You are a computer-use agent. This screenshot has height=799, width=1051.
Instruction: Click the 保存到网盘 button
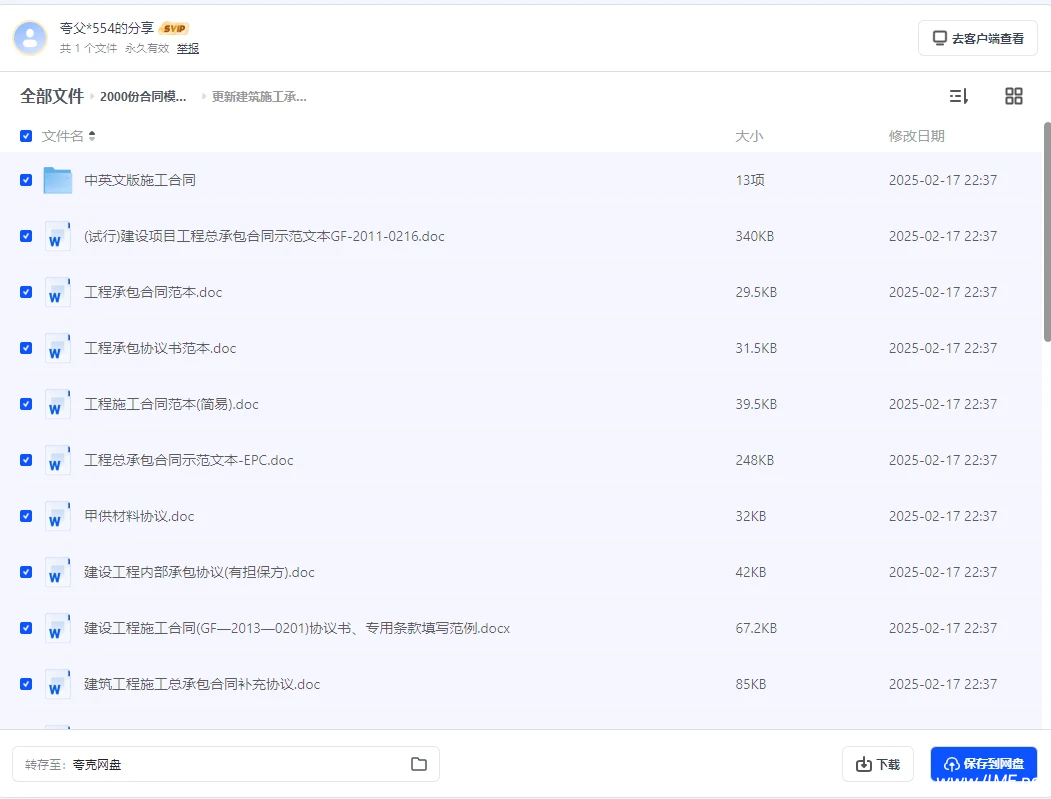[x=983, y=764]
